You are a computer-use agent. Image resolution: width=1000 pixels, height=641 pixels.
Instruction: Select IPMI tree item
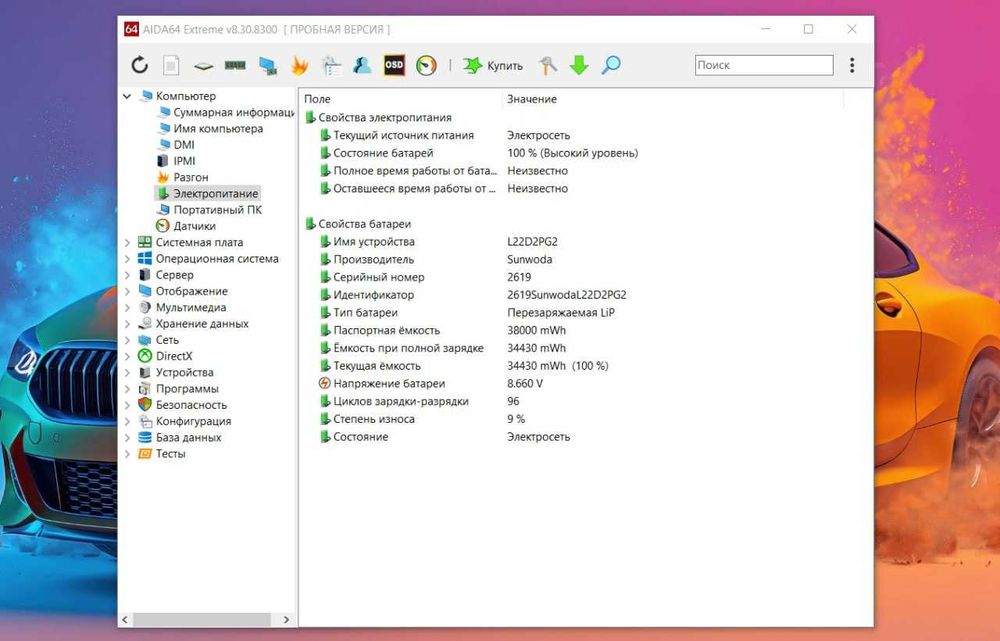click(x=176, y=161)
